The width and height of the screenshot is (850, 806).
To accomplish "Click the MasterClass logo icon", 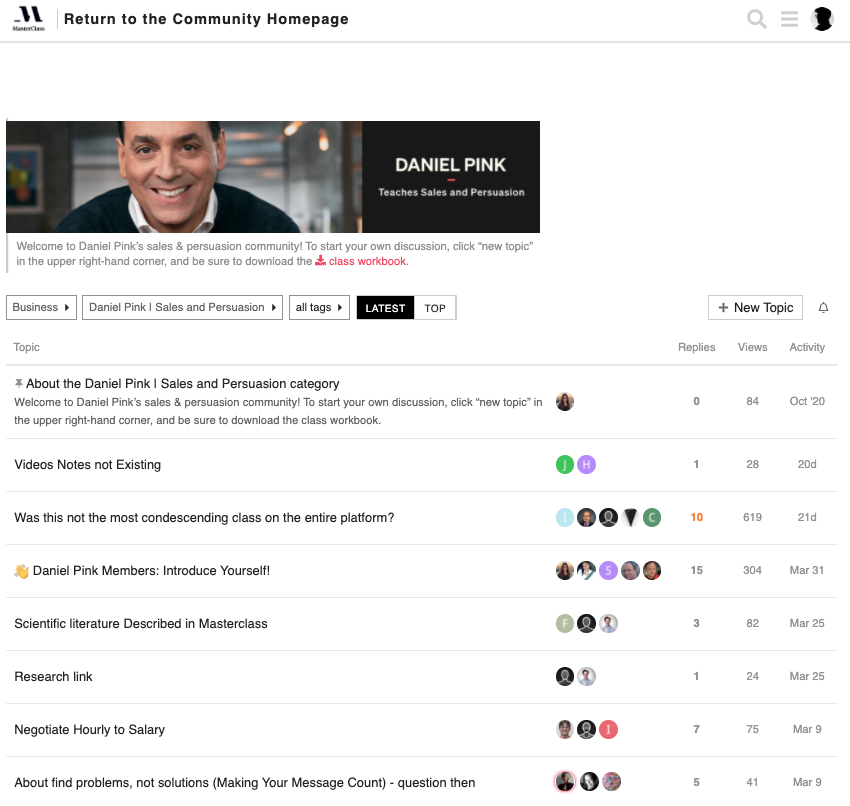I will coord(29,19).
